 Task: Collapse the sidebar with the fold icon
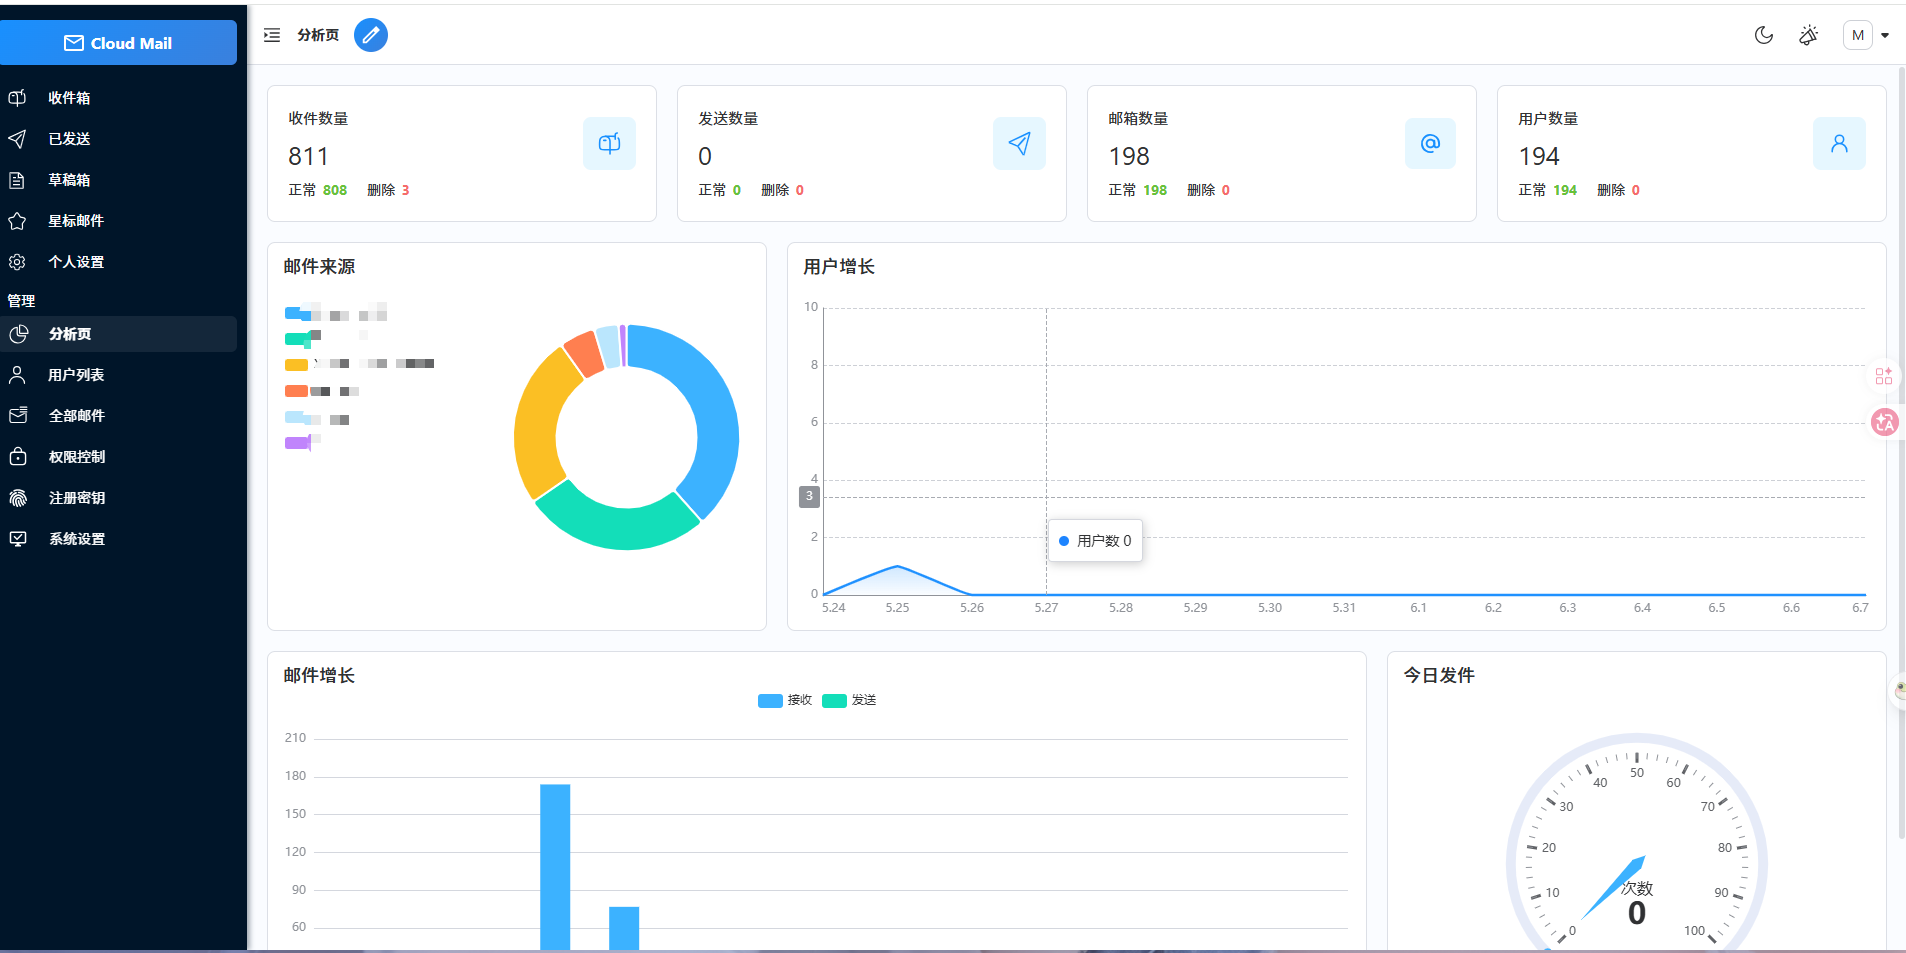coord(272,35)
